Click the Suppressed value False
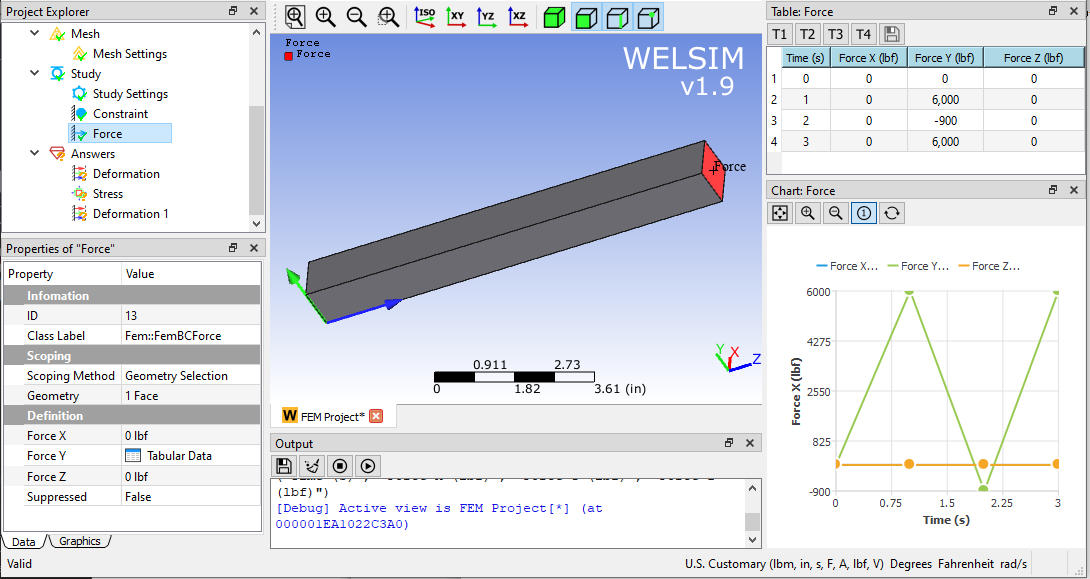Screen dimensions: 1090x579 (x=191, y=497)
